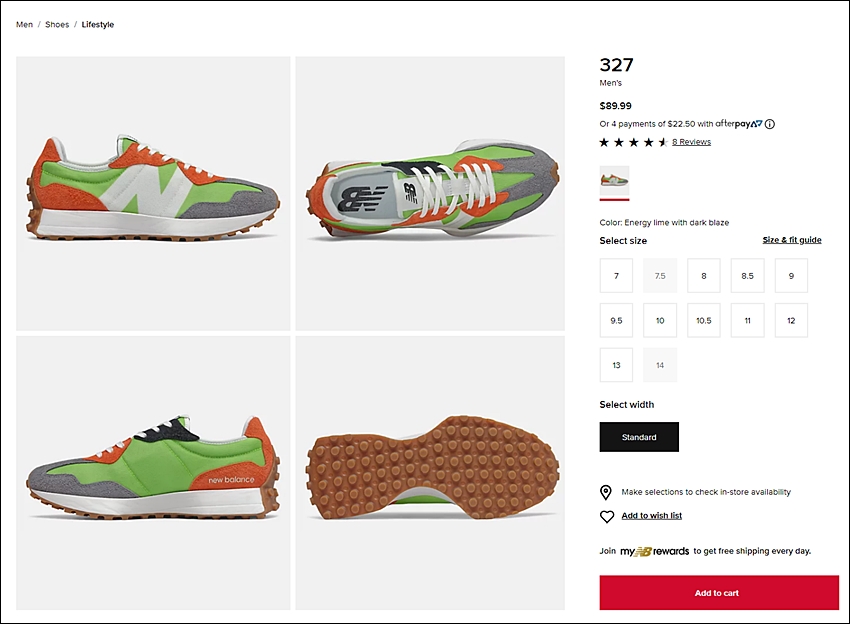Click the wish list heart icon

tap(606, 516)
